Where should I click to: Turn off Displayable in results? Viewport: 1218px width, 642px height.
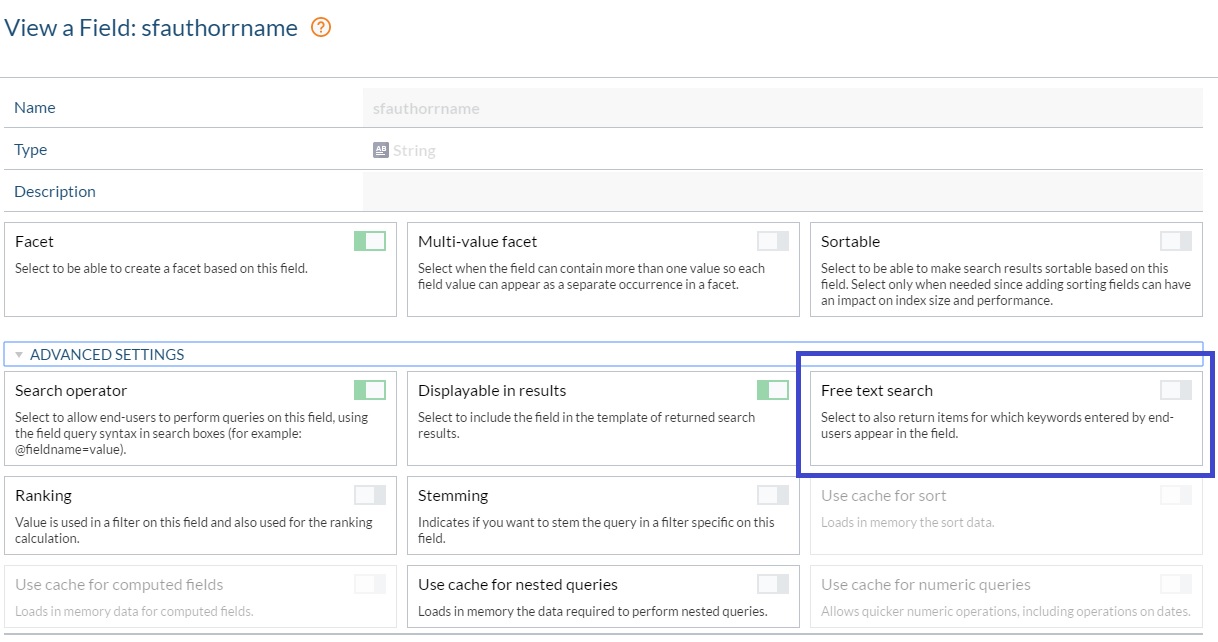tap(771, 390)
